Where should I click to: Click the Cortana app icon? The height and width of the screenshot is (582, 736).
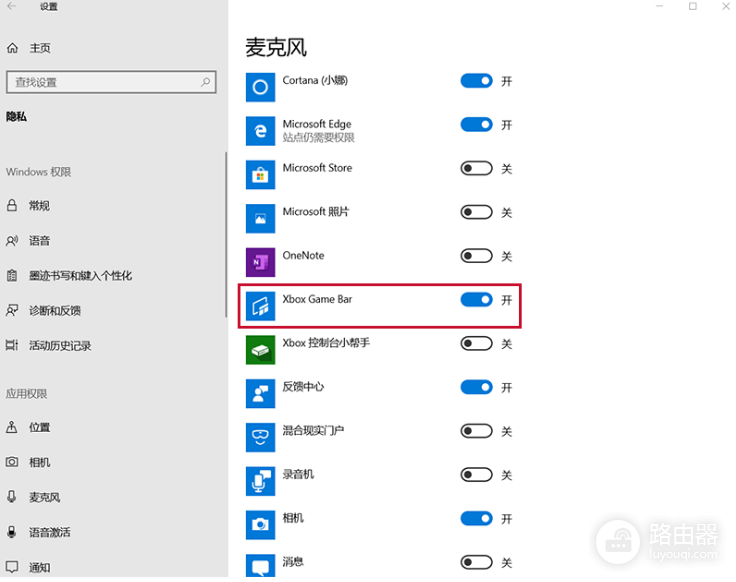coord(260,87)
